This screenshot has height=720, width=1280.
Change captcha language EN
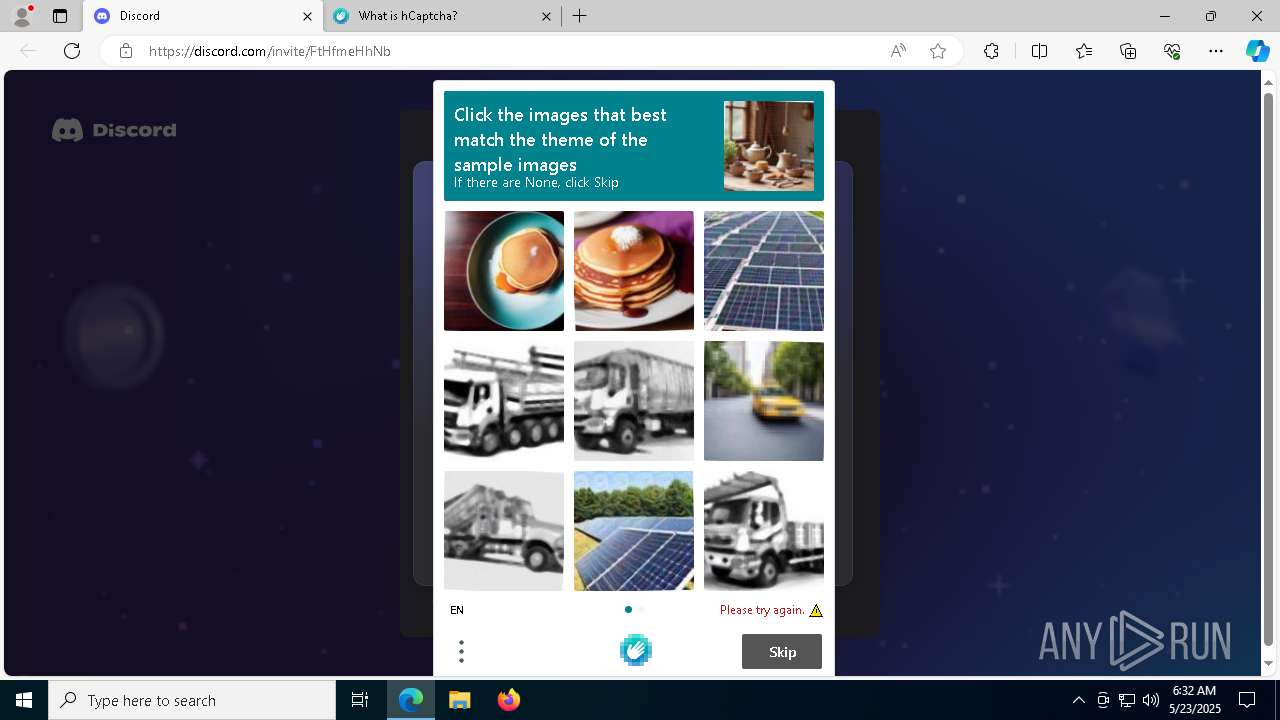click(457, 610)
